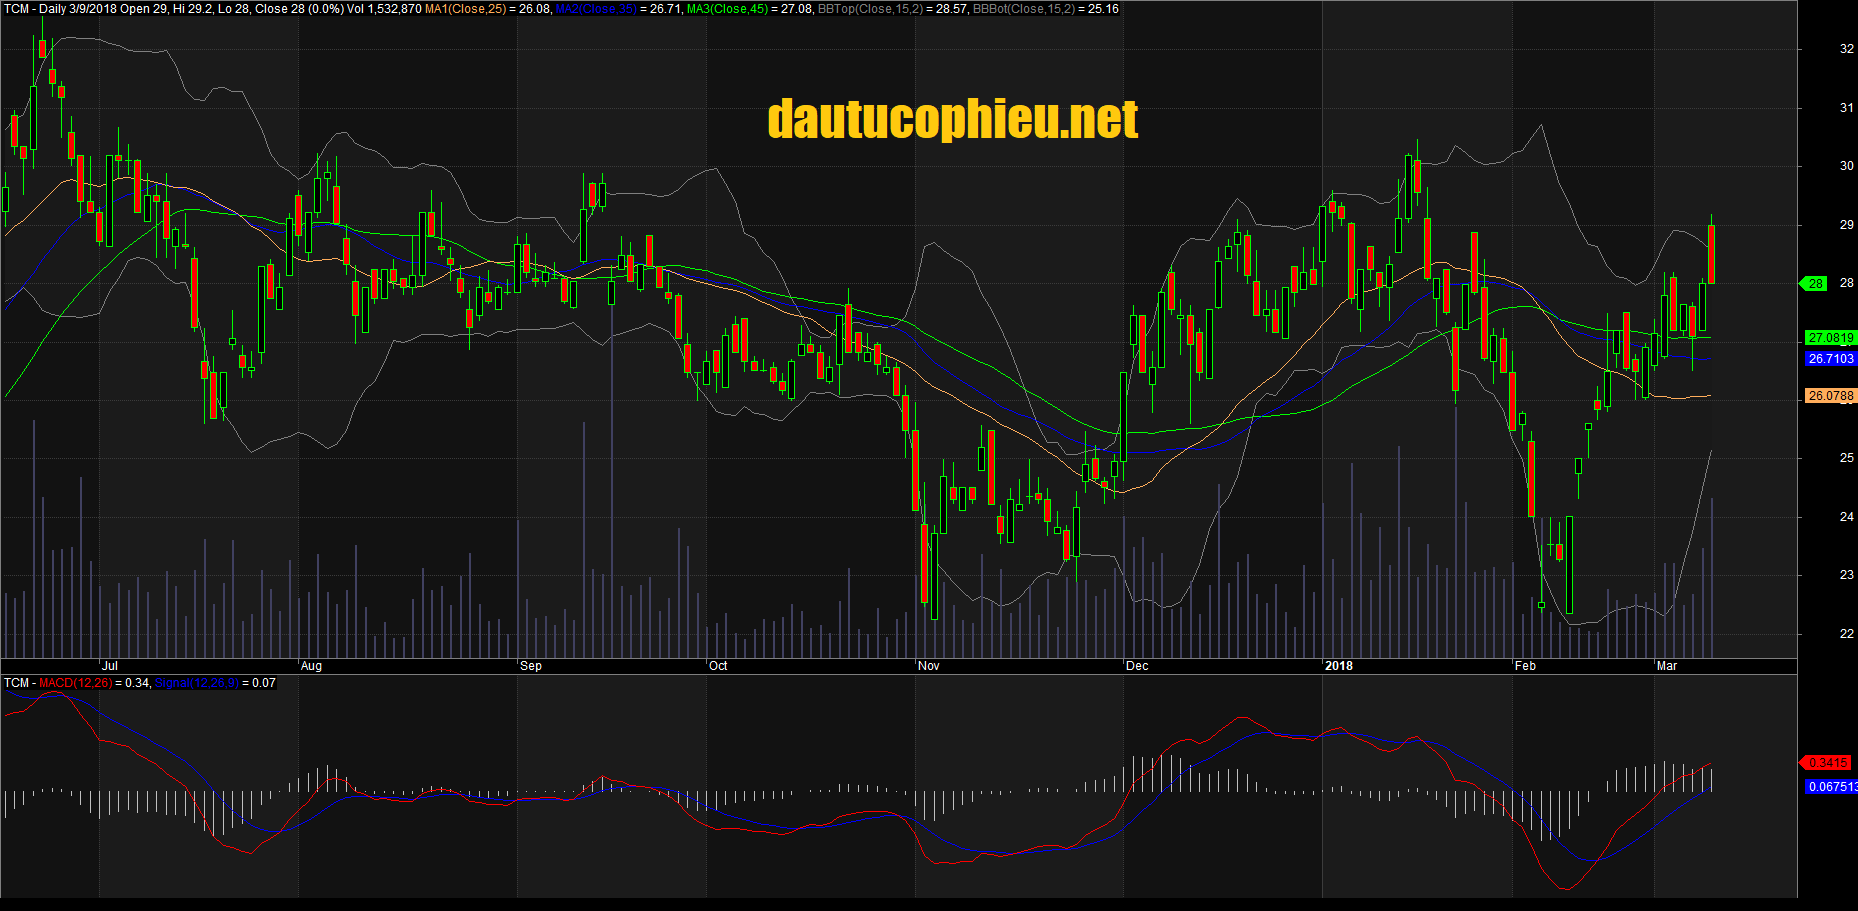Image resolution: width=1858 pixels, height=911 pixels.
Task: Click the green 28 last price tag
Action: tap(1814, 284)
